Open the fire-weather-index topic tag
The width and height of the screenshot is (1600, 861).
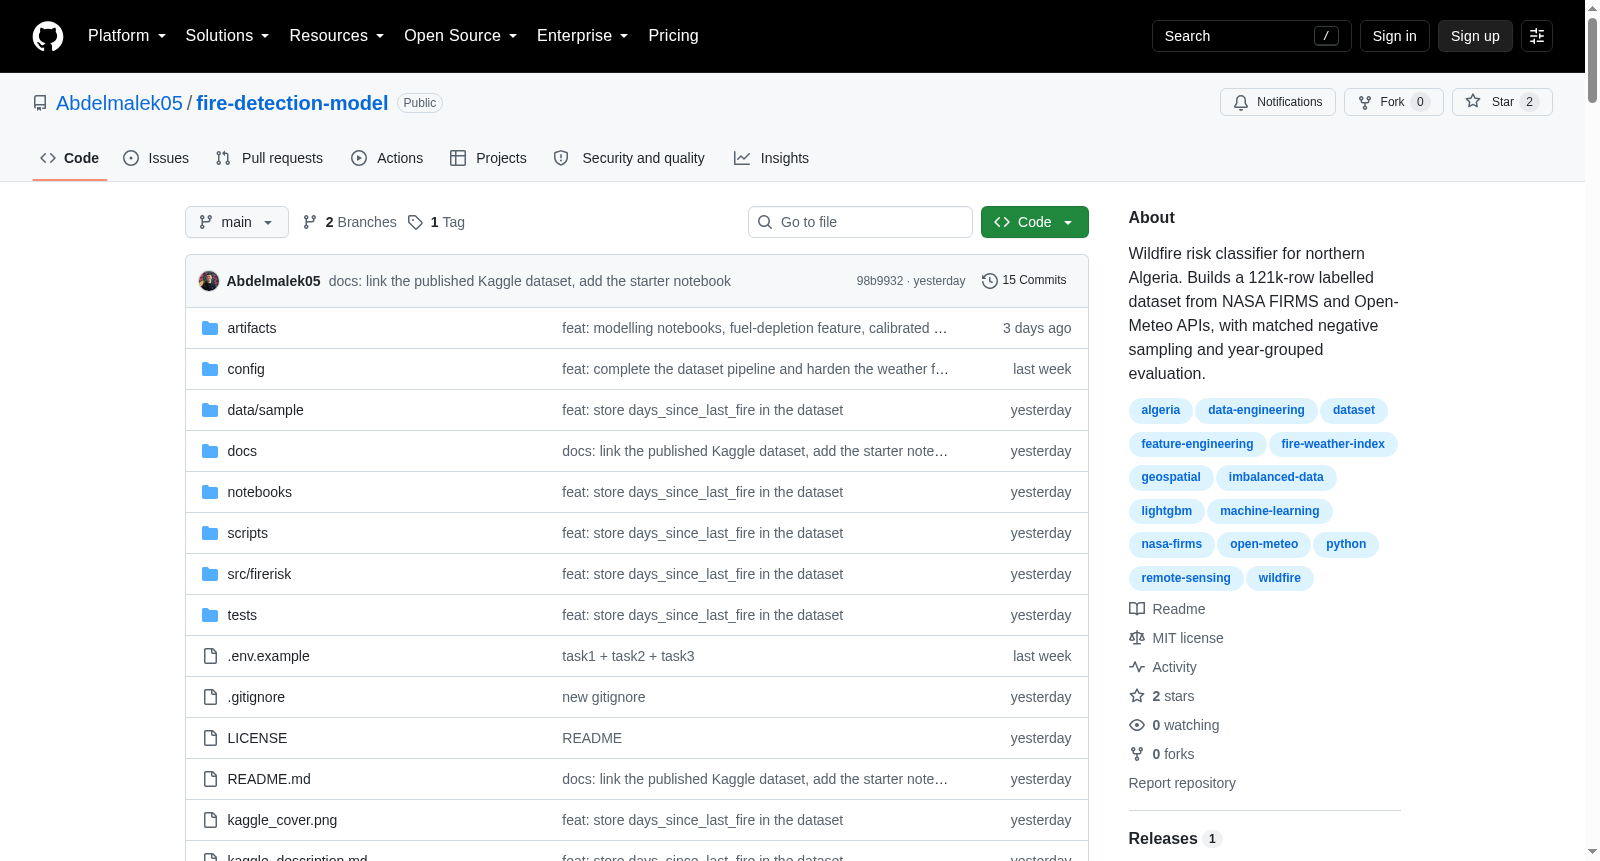[x=1333, y=444]
